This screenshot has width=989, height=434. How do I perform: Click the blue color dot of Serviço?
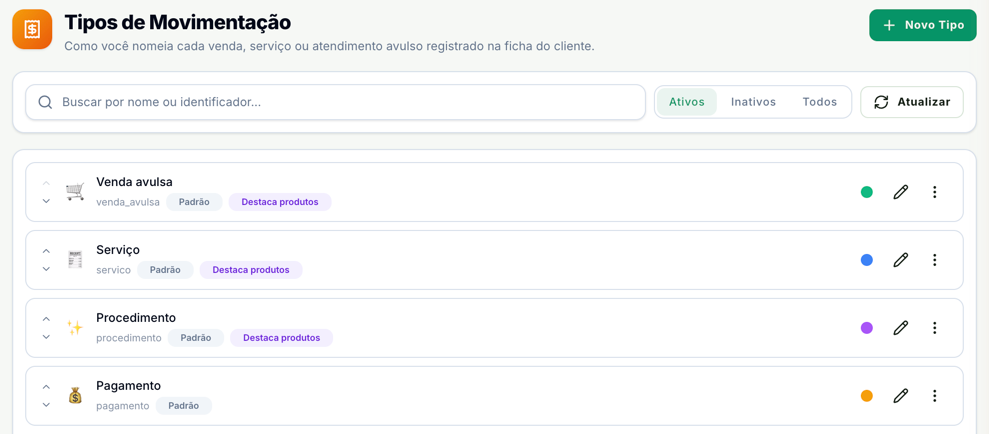click(867, 260)
